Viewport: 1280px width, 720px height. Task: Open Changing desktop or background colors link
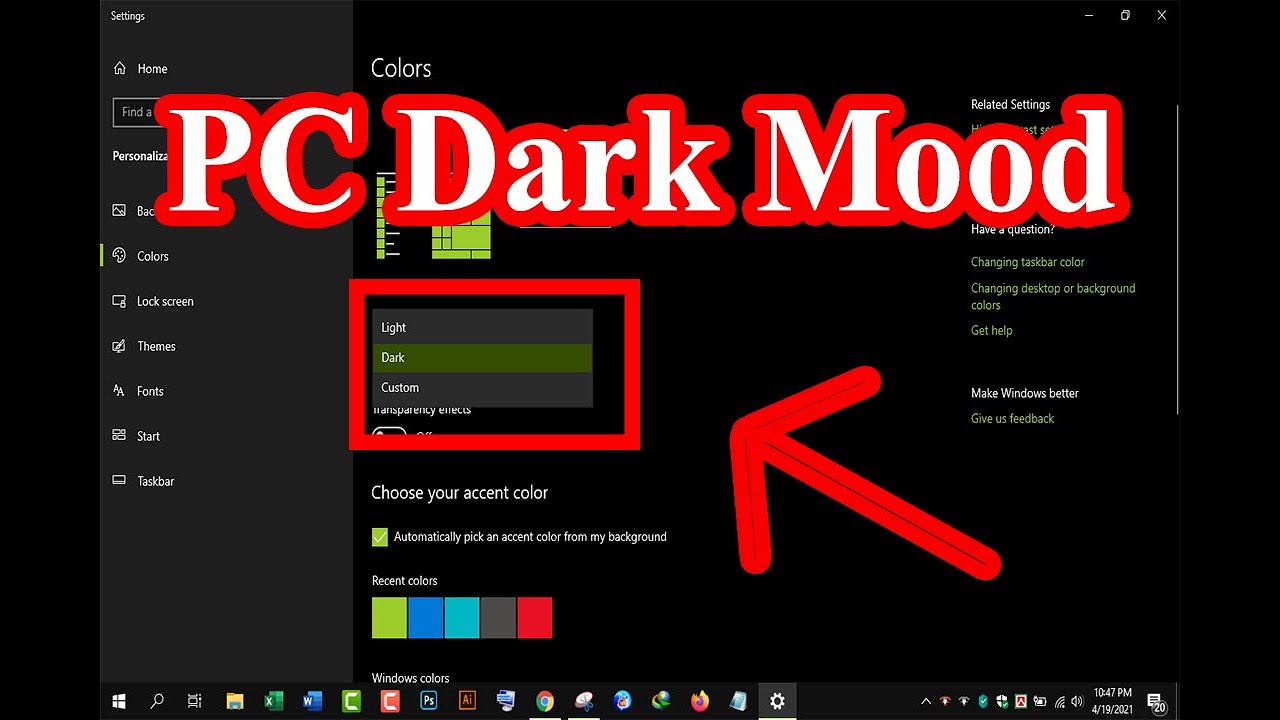click(x=1053, y=297)
